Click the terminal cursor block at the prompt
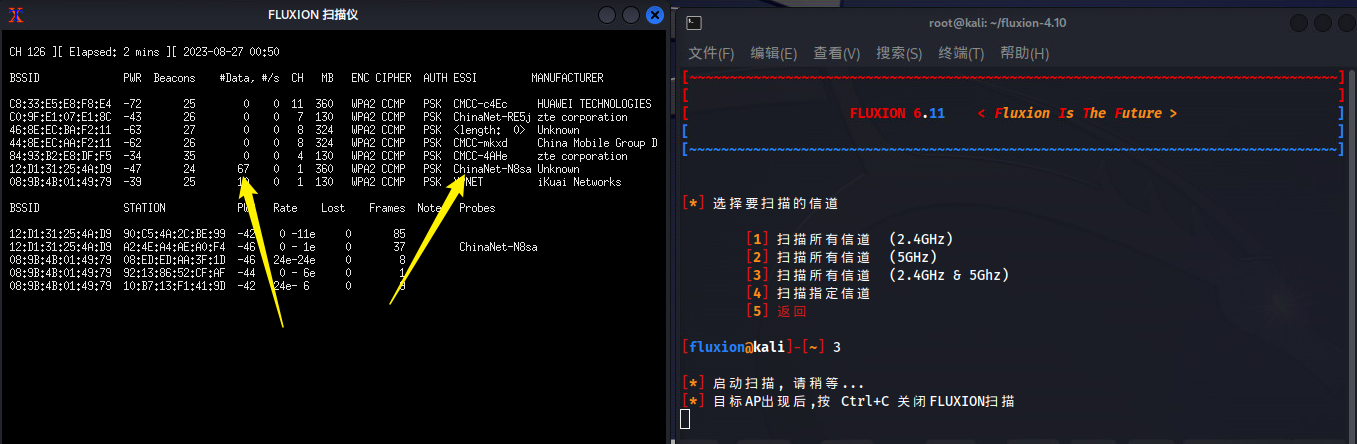 pos(685,418)
